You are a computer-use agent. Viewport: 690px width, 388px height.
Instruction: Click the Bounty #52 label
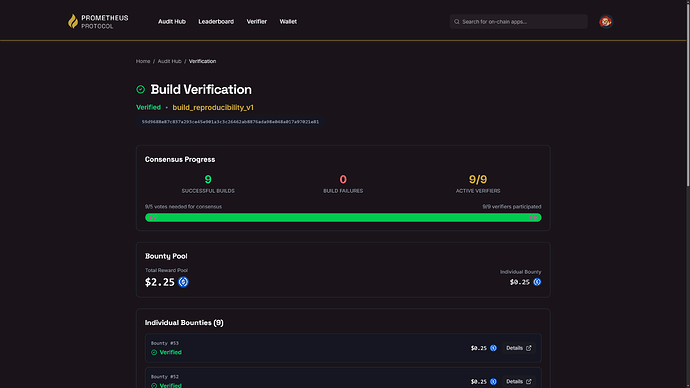[165, 377]
